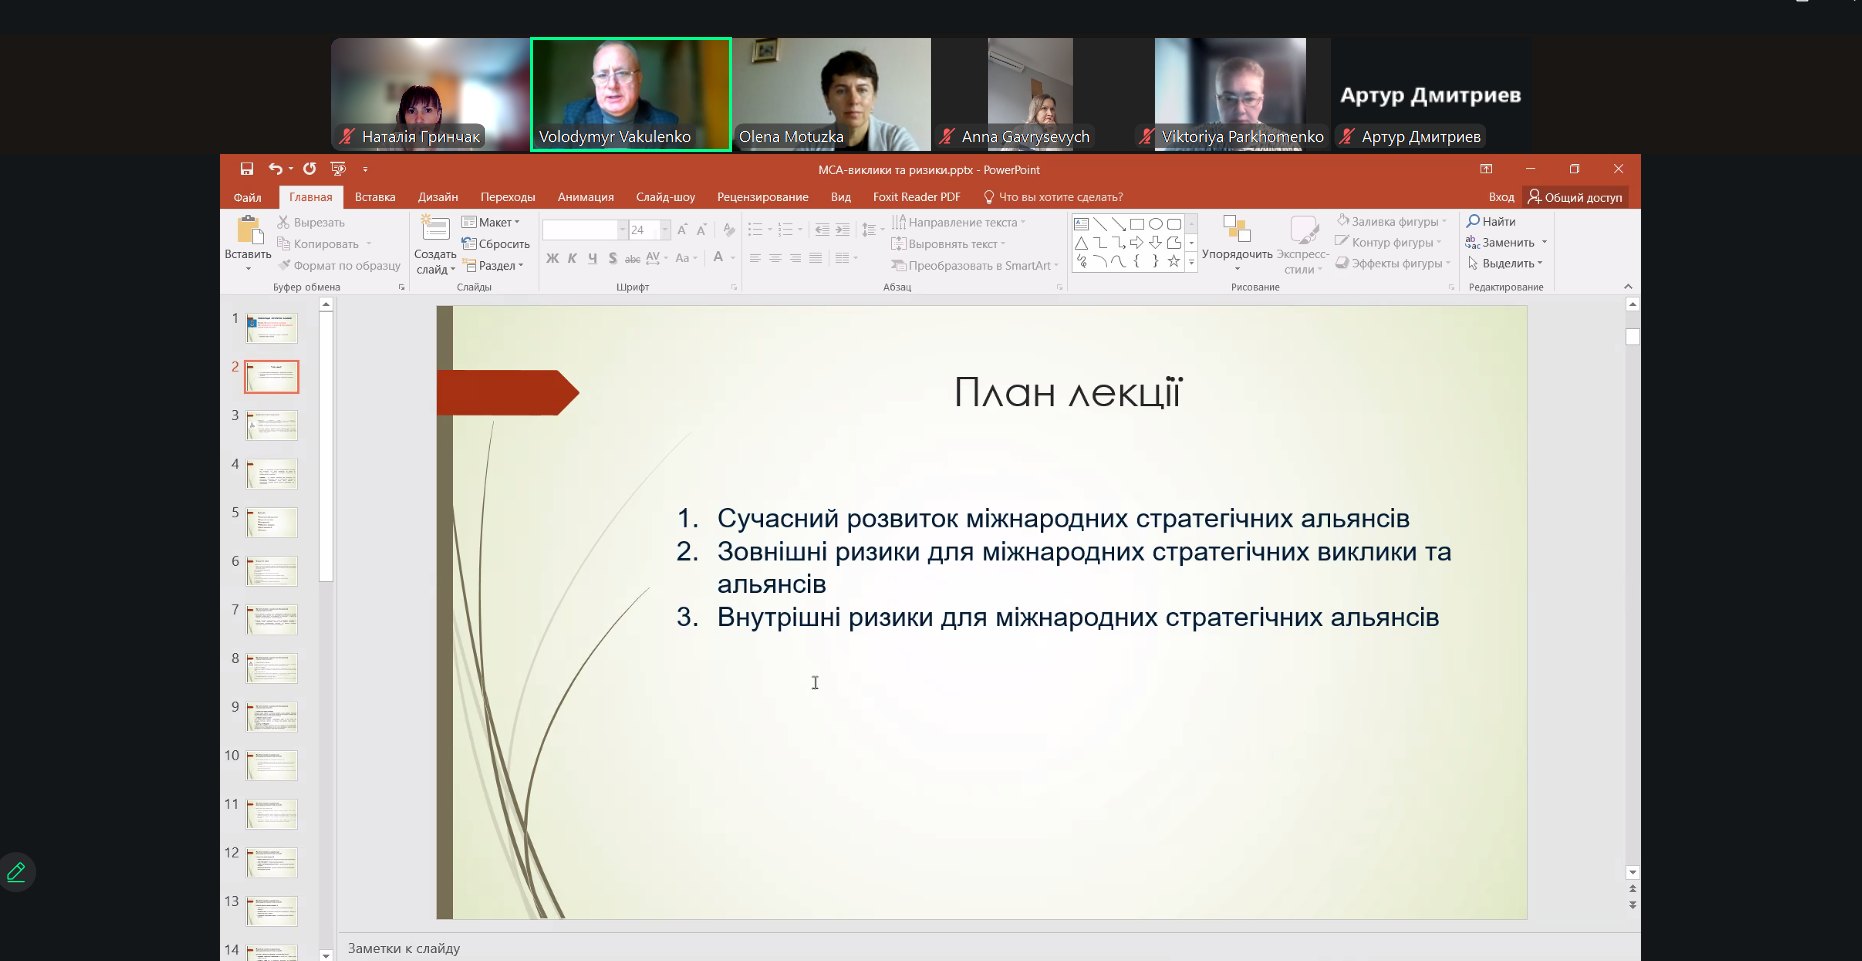Select slide 5 thumbnail in slide panel
Screen dimensions: 1862x961
(272, 522)
